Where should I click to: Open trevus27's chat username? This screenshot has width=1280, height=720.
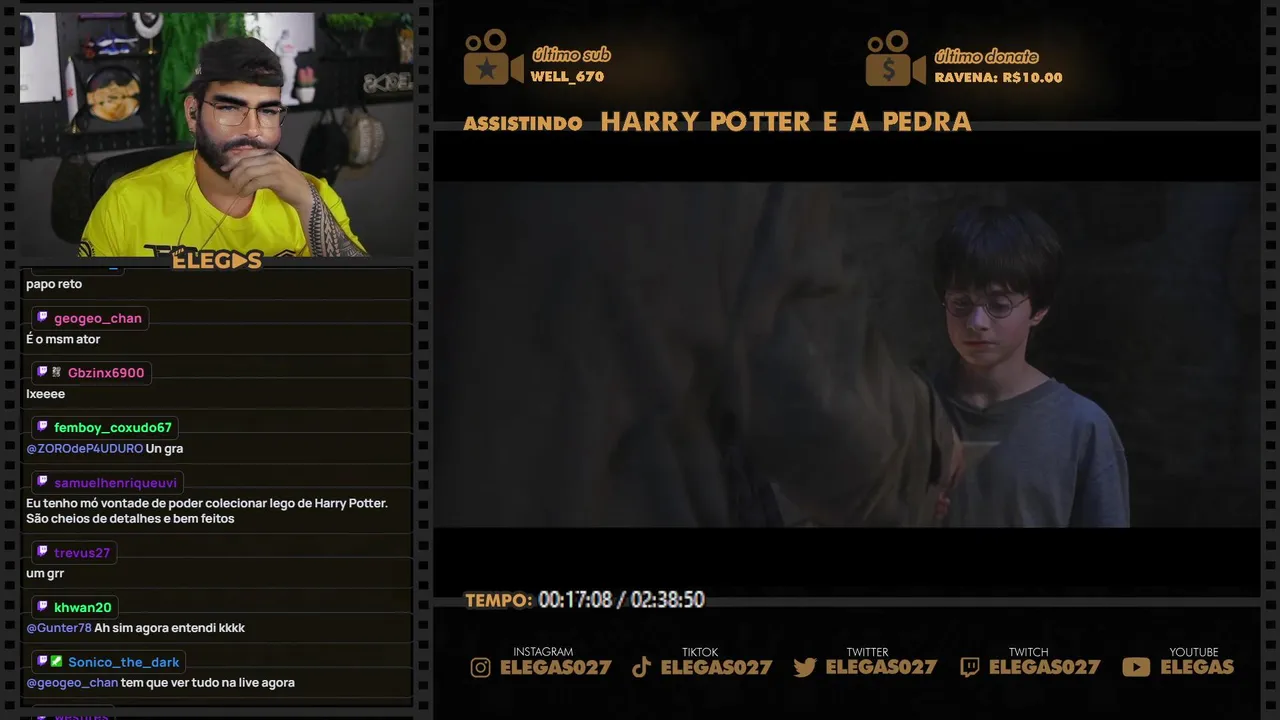tap(82, 552)
